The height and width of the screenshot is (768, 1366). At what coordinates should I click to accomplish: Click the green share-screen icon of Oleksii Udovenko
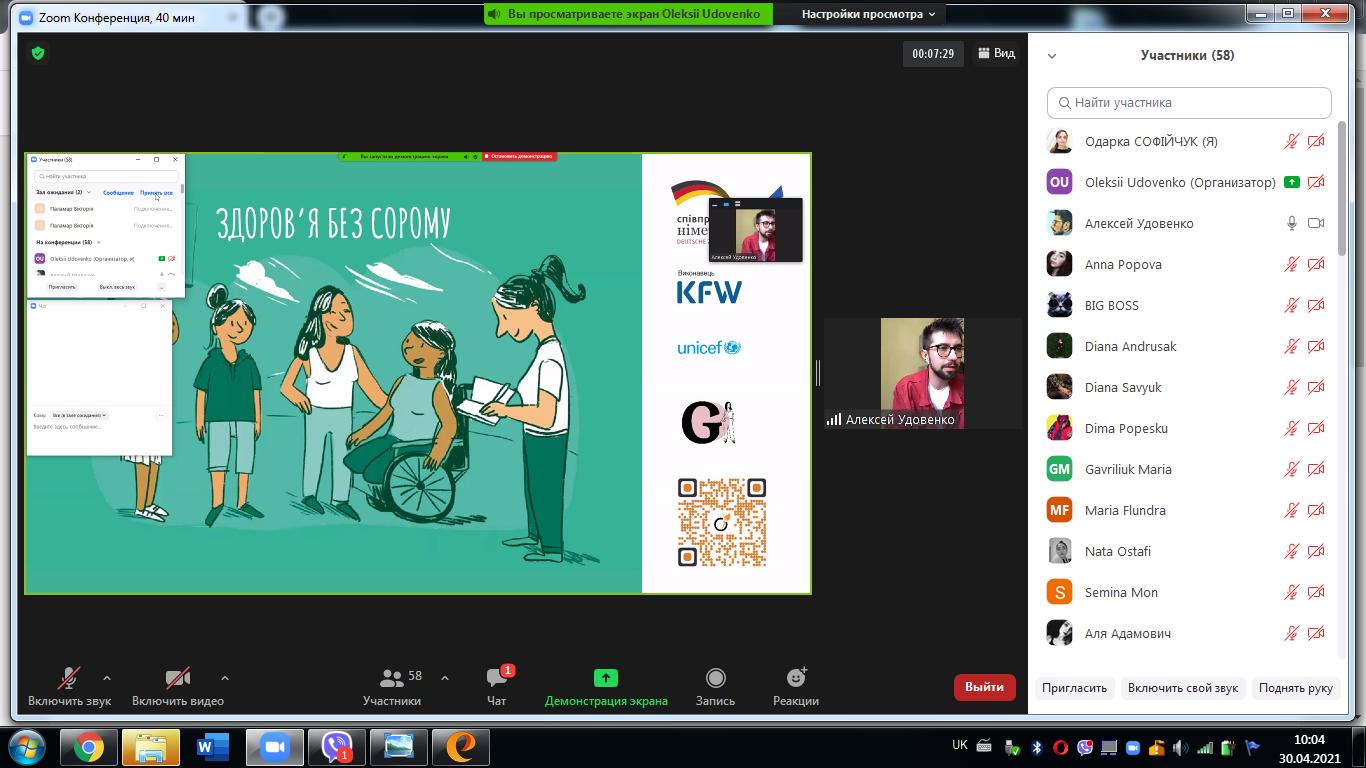1292,182
